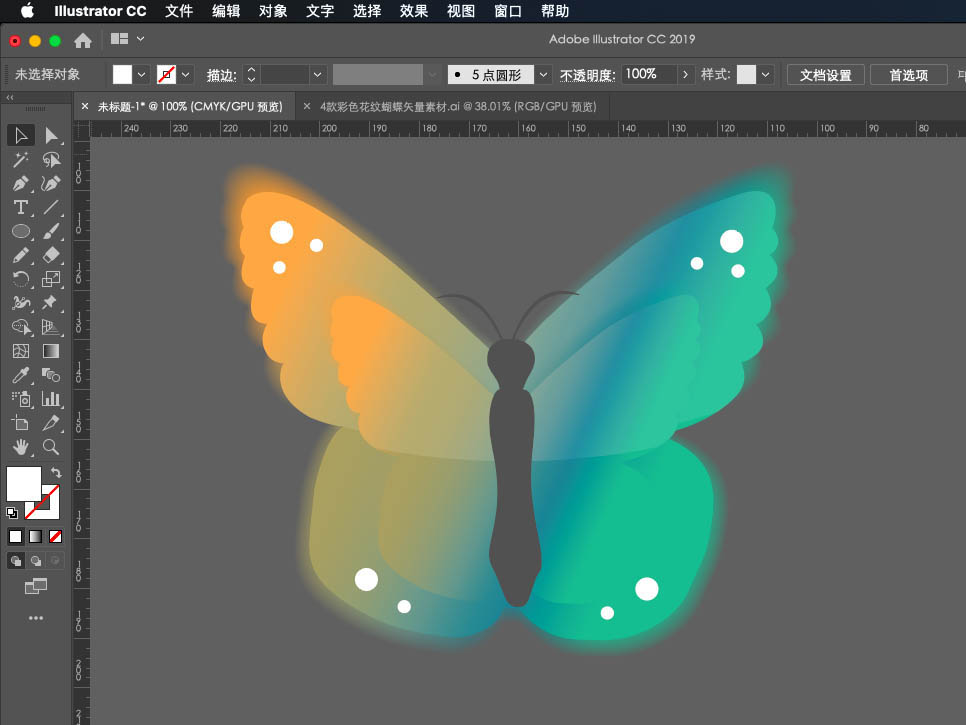Click the fill swatch in control bar
The image size is (966, 725).
pos(122,75)
